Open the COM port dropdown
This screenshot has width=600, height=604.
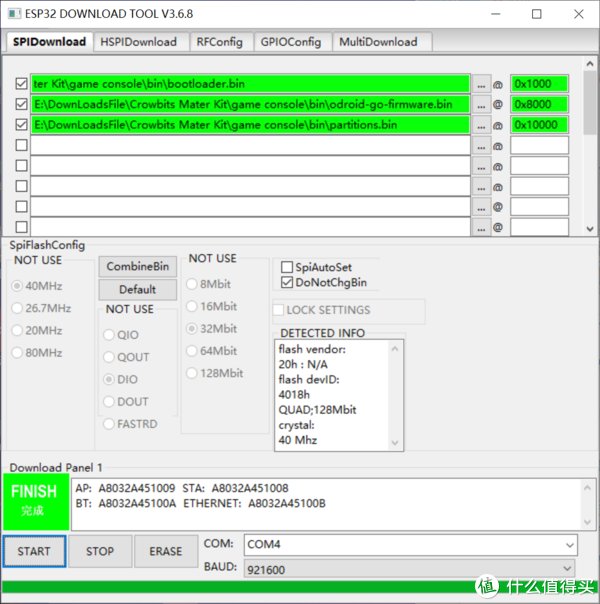point(570,545)
